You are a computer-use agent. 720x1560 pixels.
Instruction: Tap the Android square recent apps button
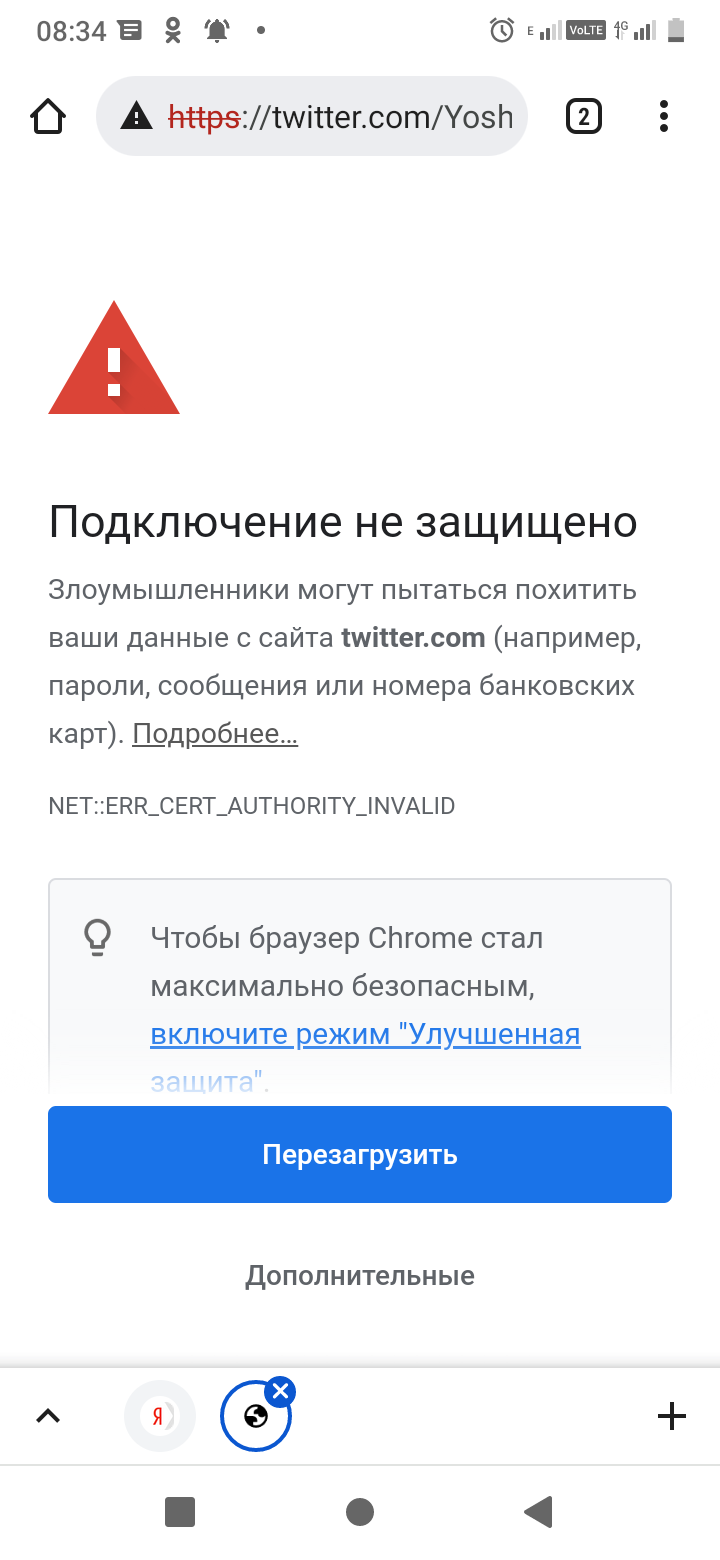click(180, 1512)
